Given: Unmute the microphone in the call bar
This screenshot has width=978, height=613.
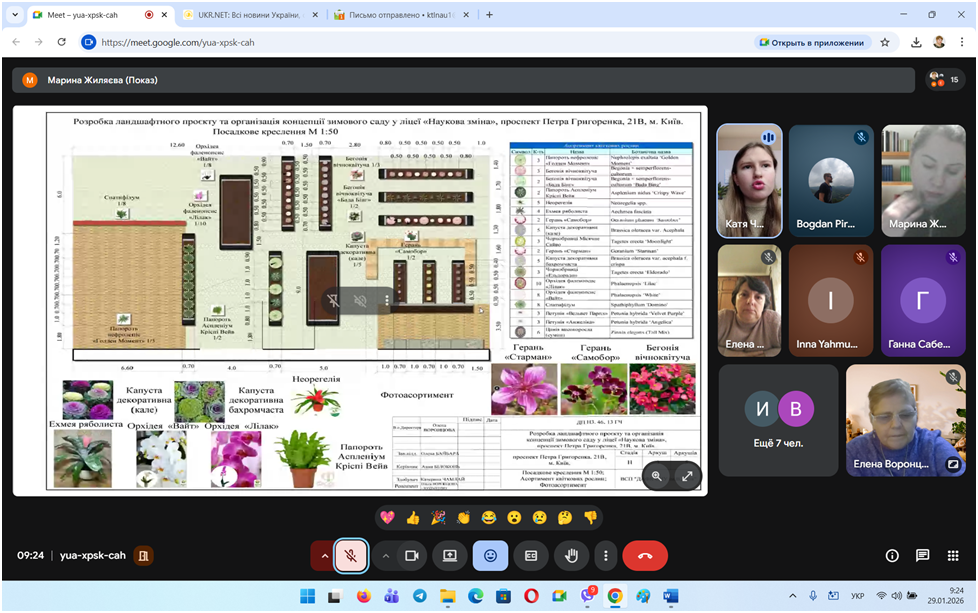Looking at the screenshot, I should click(x=350, y=555).
